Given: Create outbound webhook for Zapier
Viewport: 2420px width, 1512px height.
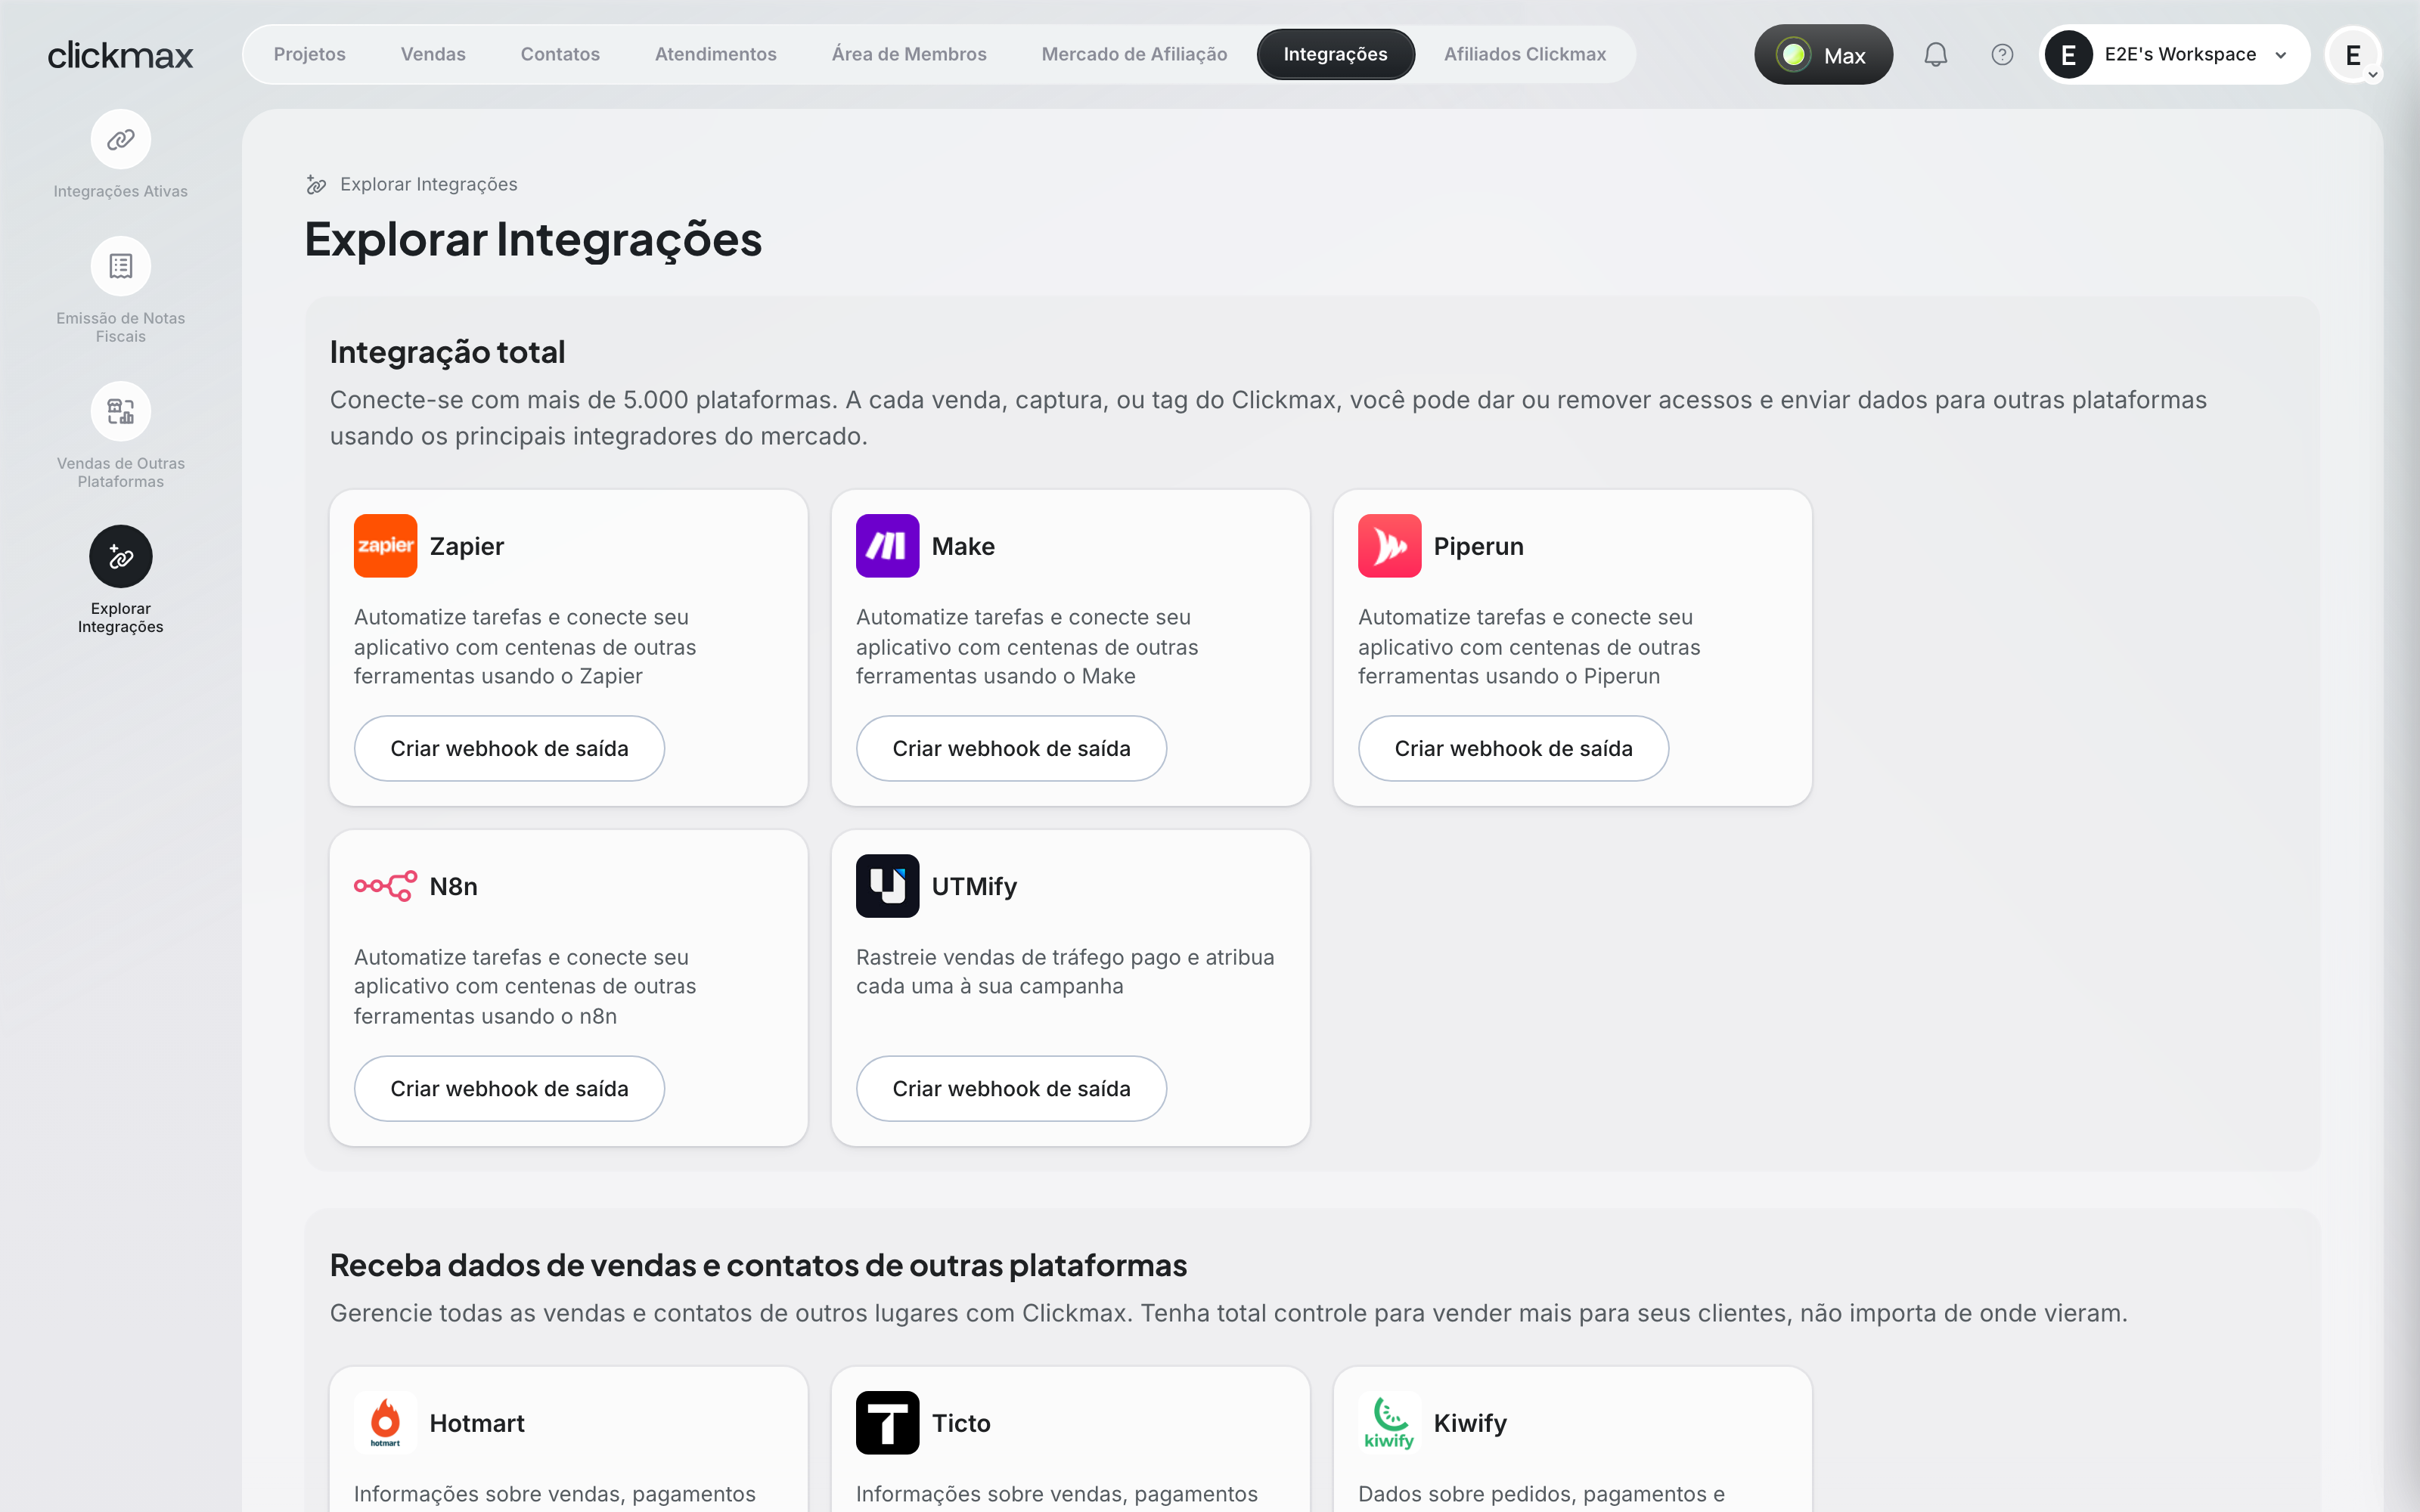Looking at the screenshot, I should tap(509, 748).
